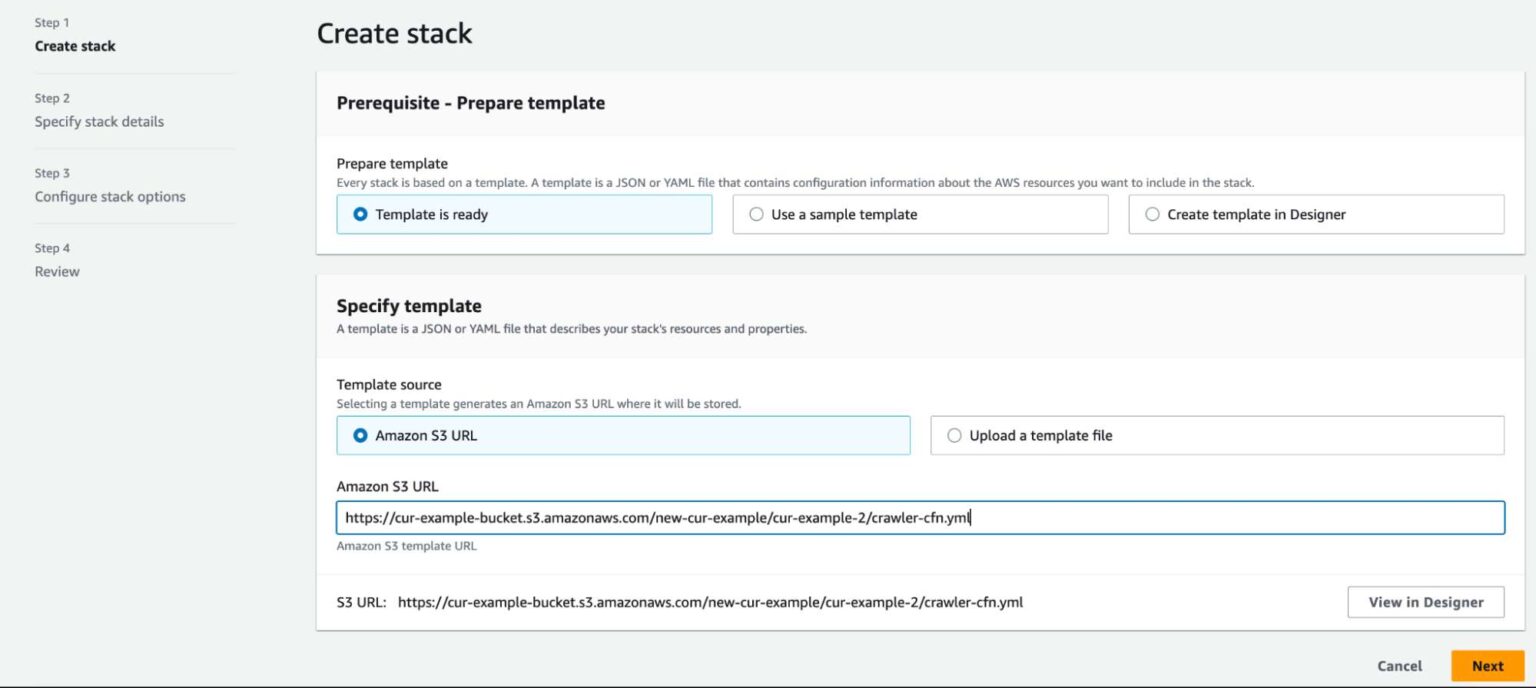Choose "Create template in Designer" option
This screenshot has width=1536, height=688.
pos(1152,214)
